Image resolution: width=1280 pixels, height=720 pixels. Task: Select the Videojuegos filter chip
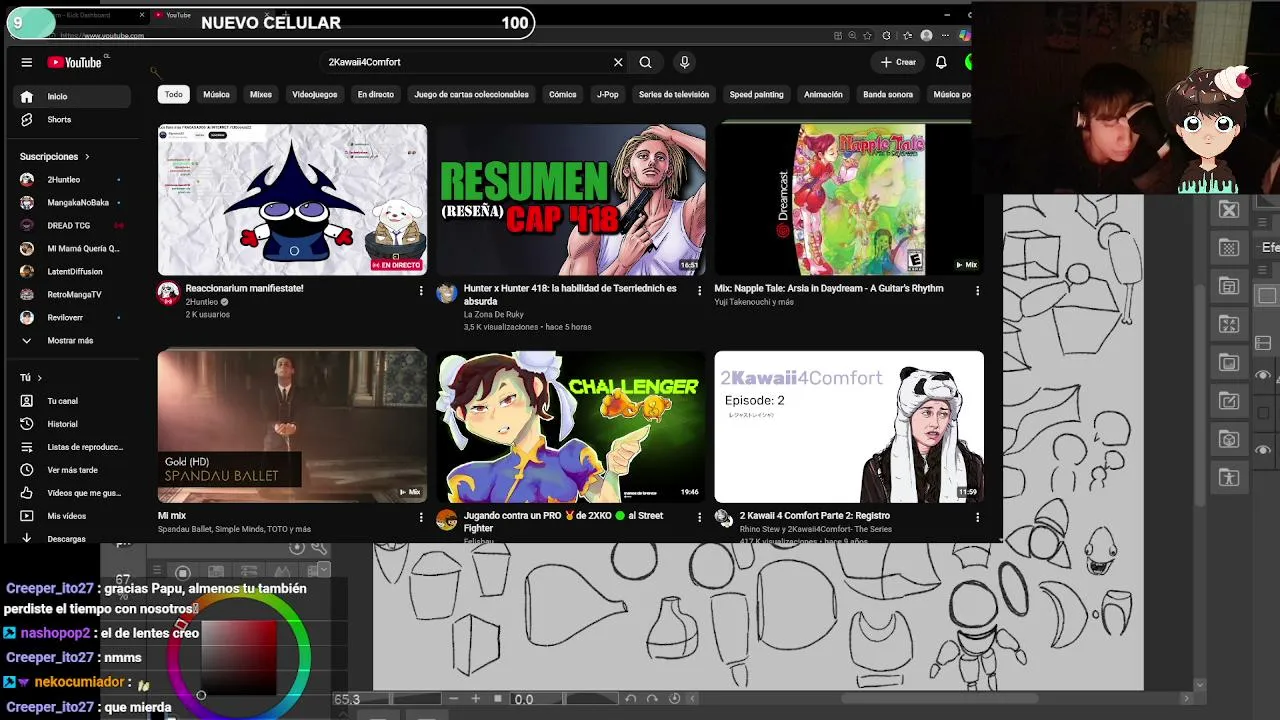point(315,94)
